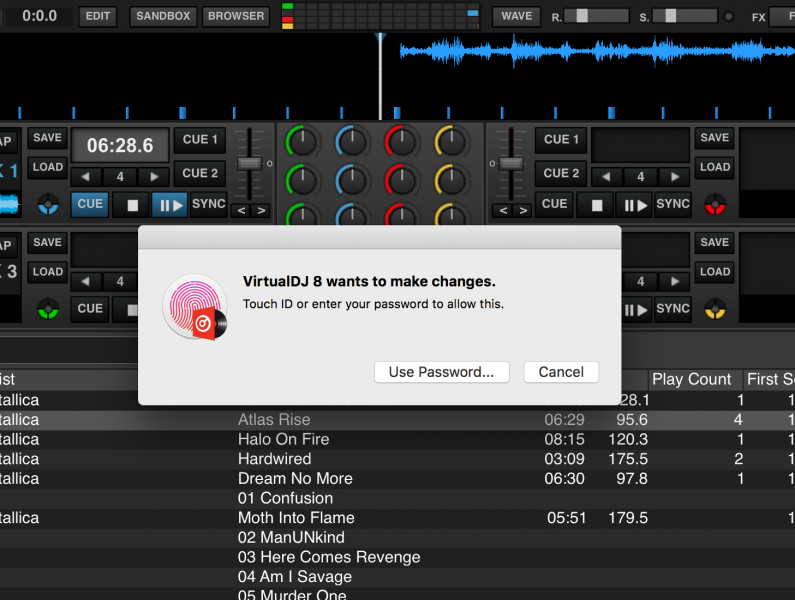Toggle the blue CUE button on the left deck
The height and width of the screenshot is (600, 795).
90,204
